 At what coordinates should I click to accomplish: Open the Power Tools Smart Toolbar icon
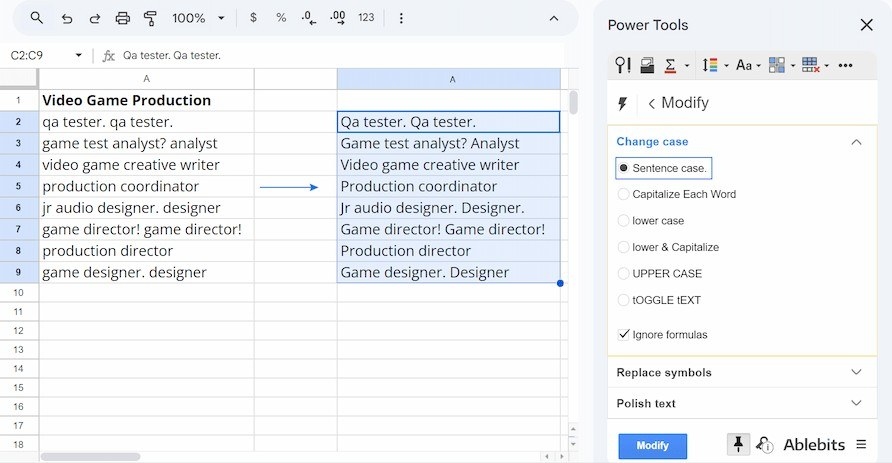[x=623, y=65]
